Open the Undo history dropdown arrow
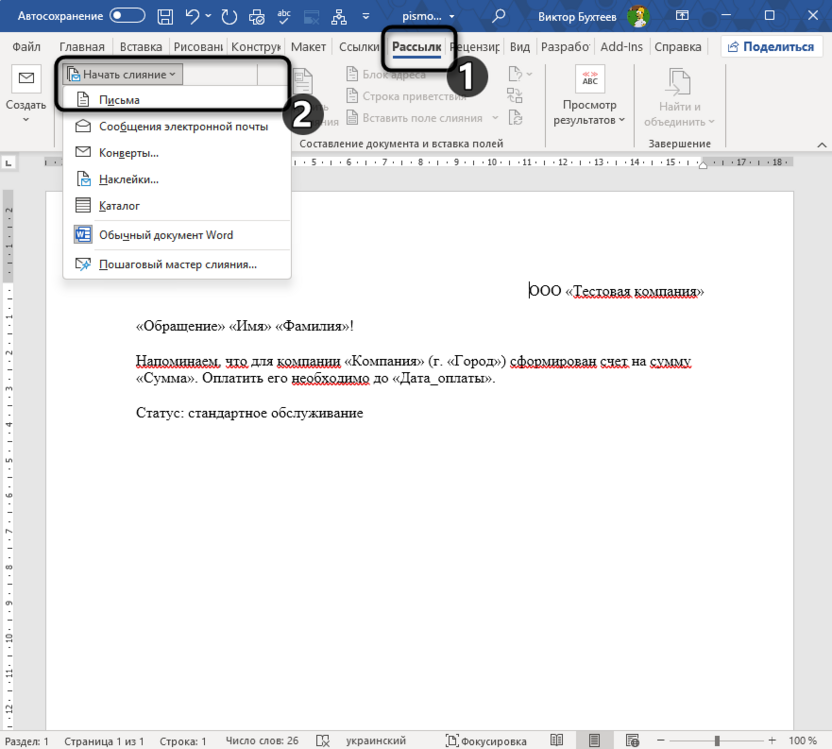832x749 pixels. [208, 16]
